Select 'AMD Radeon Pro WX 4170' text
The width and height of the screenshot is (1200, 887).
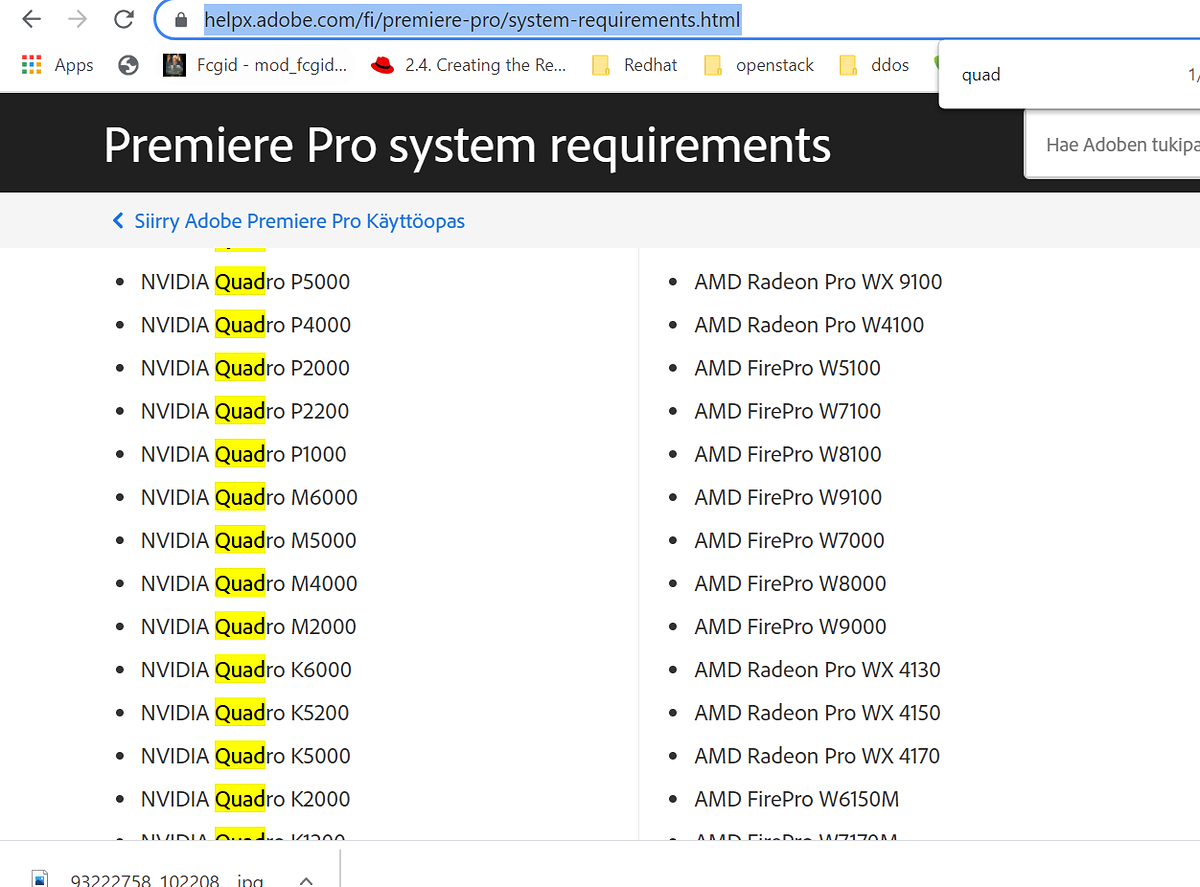click(x=817, y=755)
